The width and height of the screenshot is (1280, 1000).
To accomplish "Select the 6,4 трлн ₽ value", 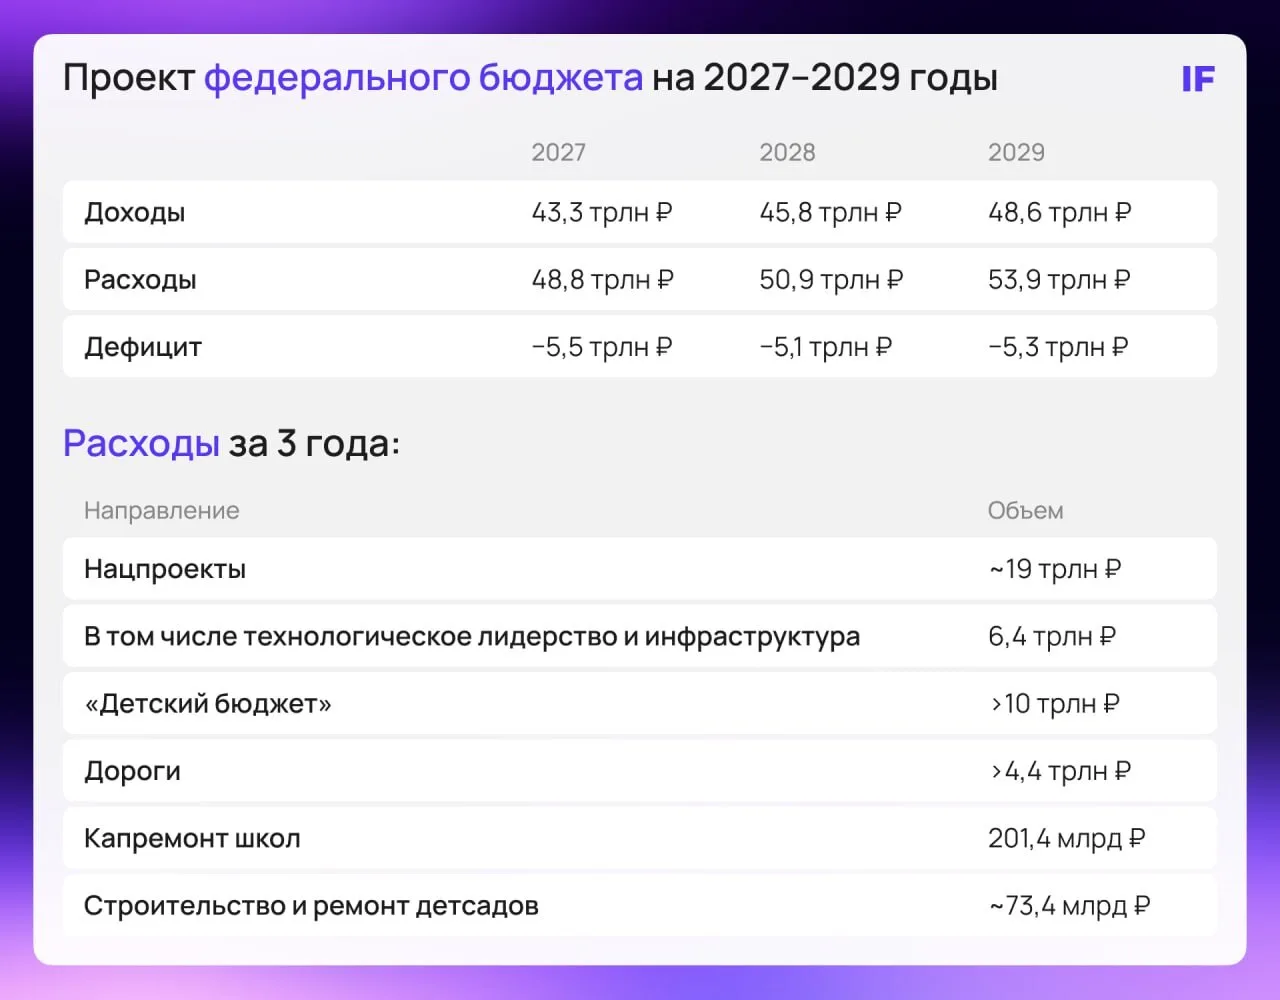I will pyautogui.click(x=1052, y=636).
